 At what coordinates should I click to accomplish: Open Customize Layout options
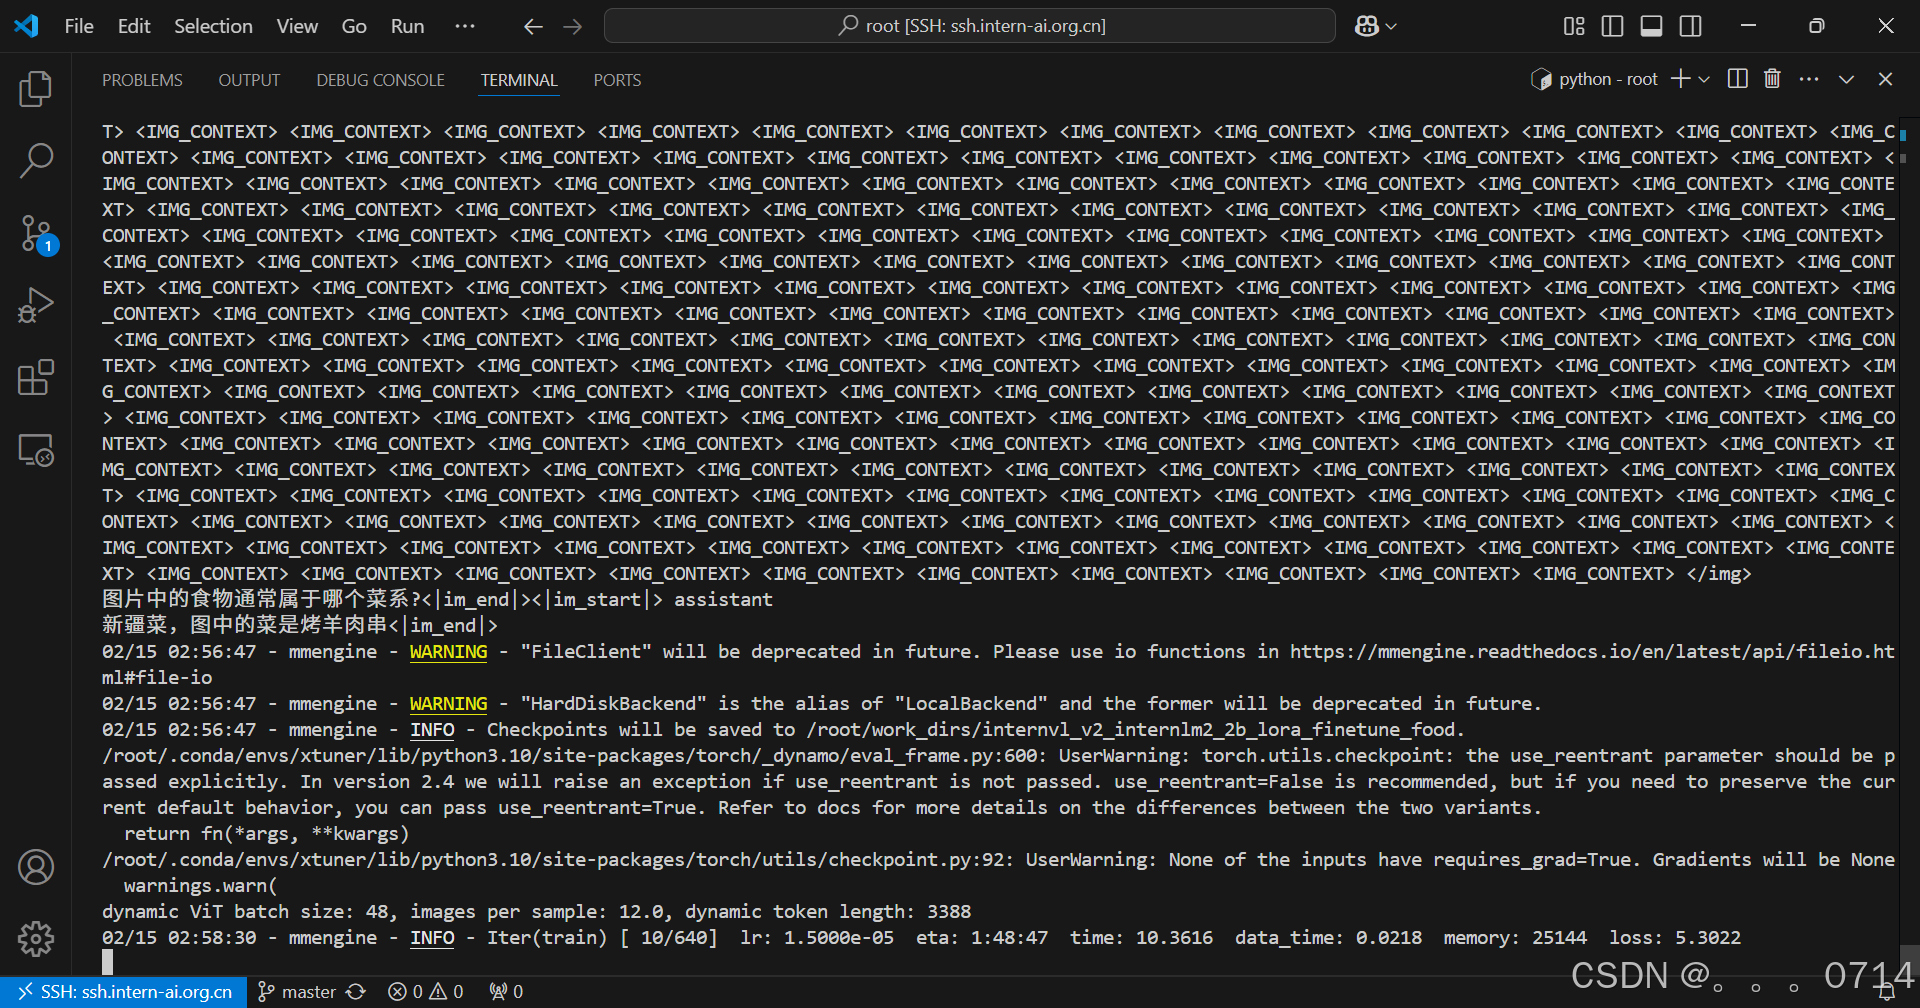coord(1574,26)
